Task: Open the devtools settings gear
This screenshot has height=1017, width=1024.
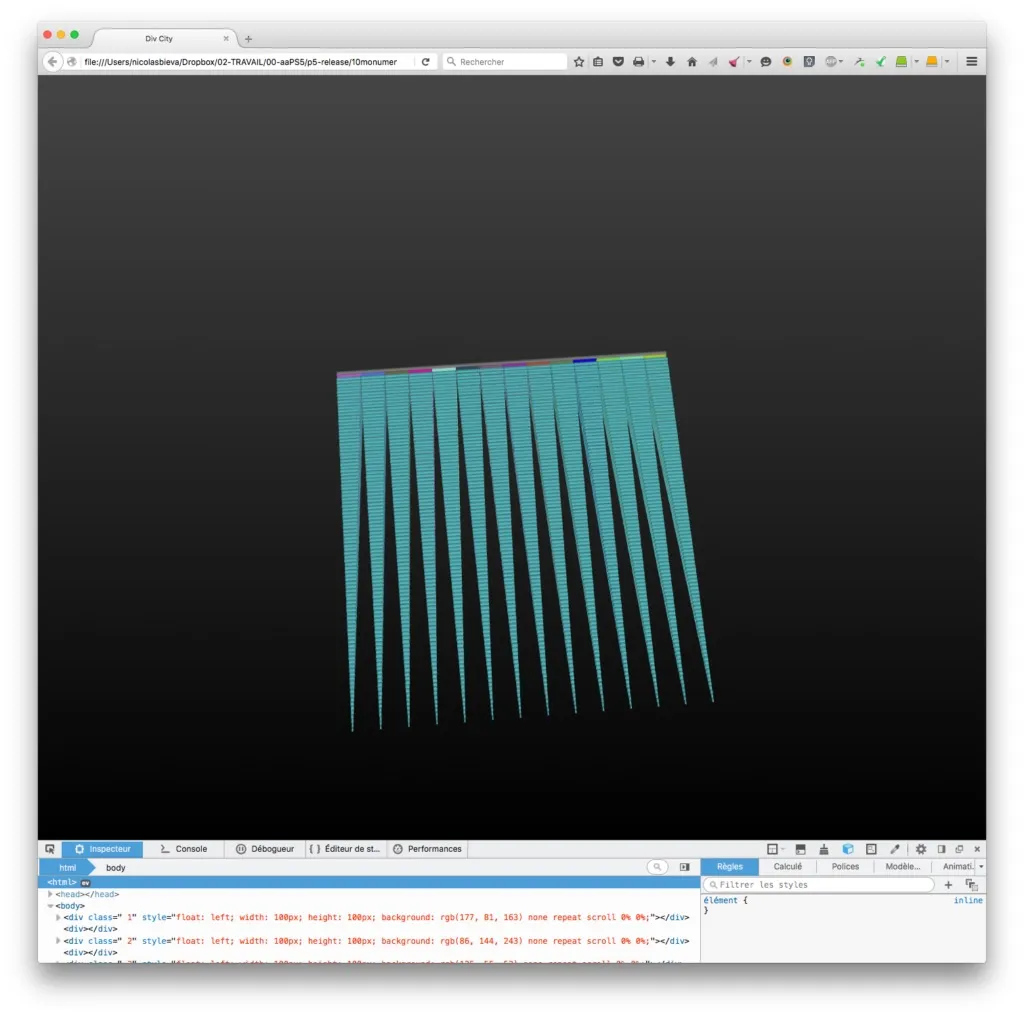Action: tap(921, 849)
